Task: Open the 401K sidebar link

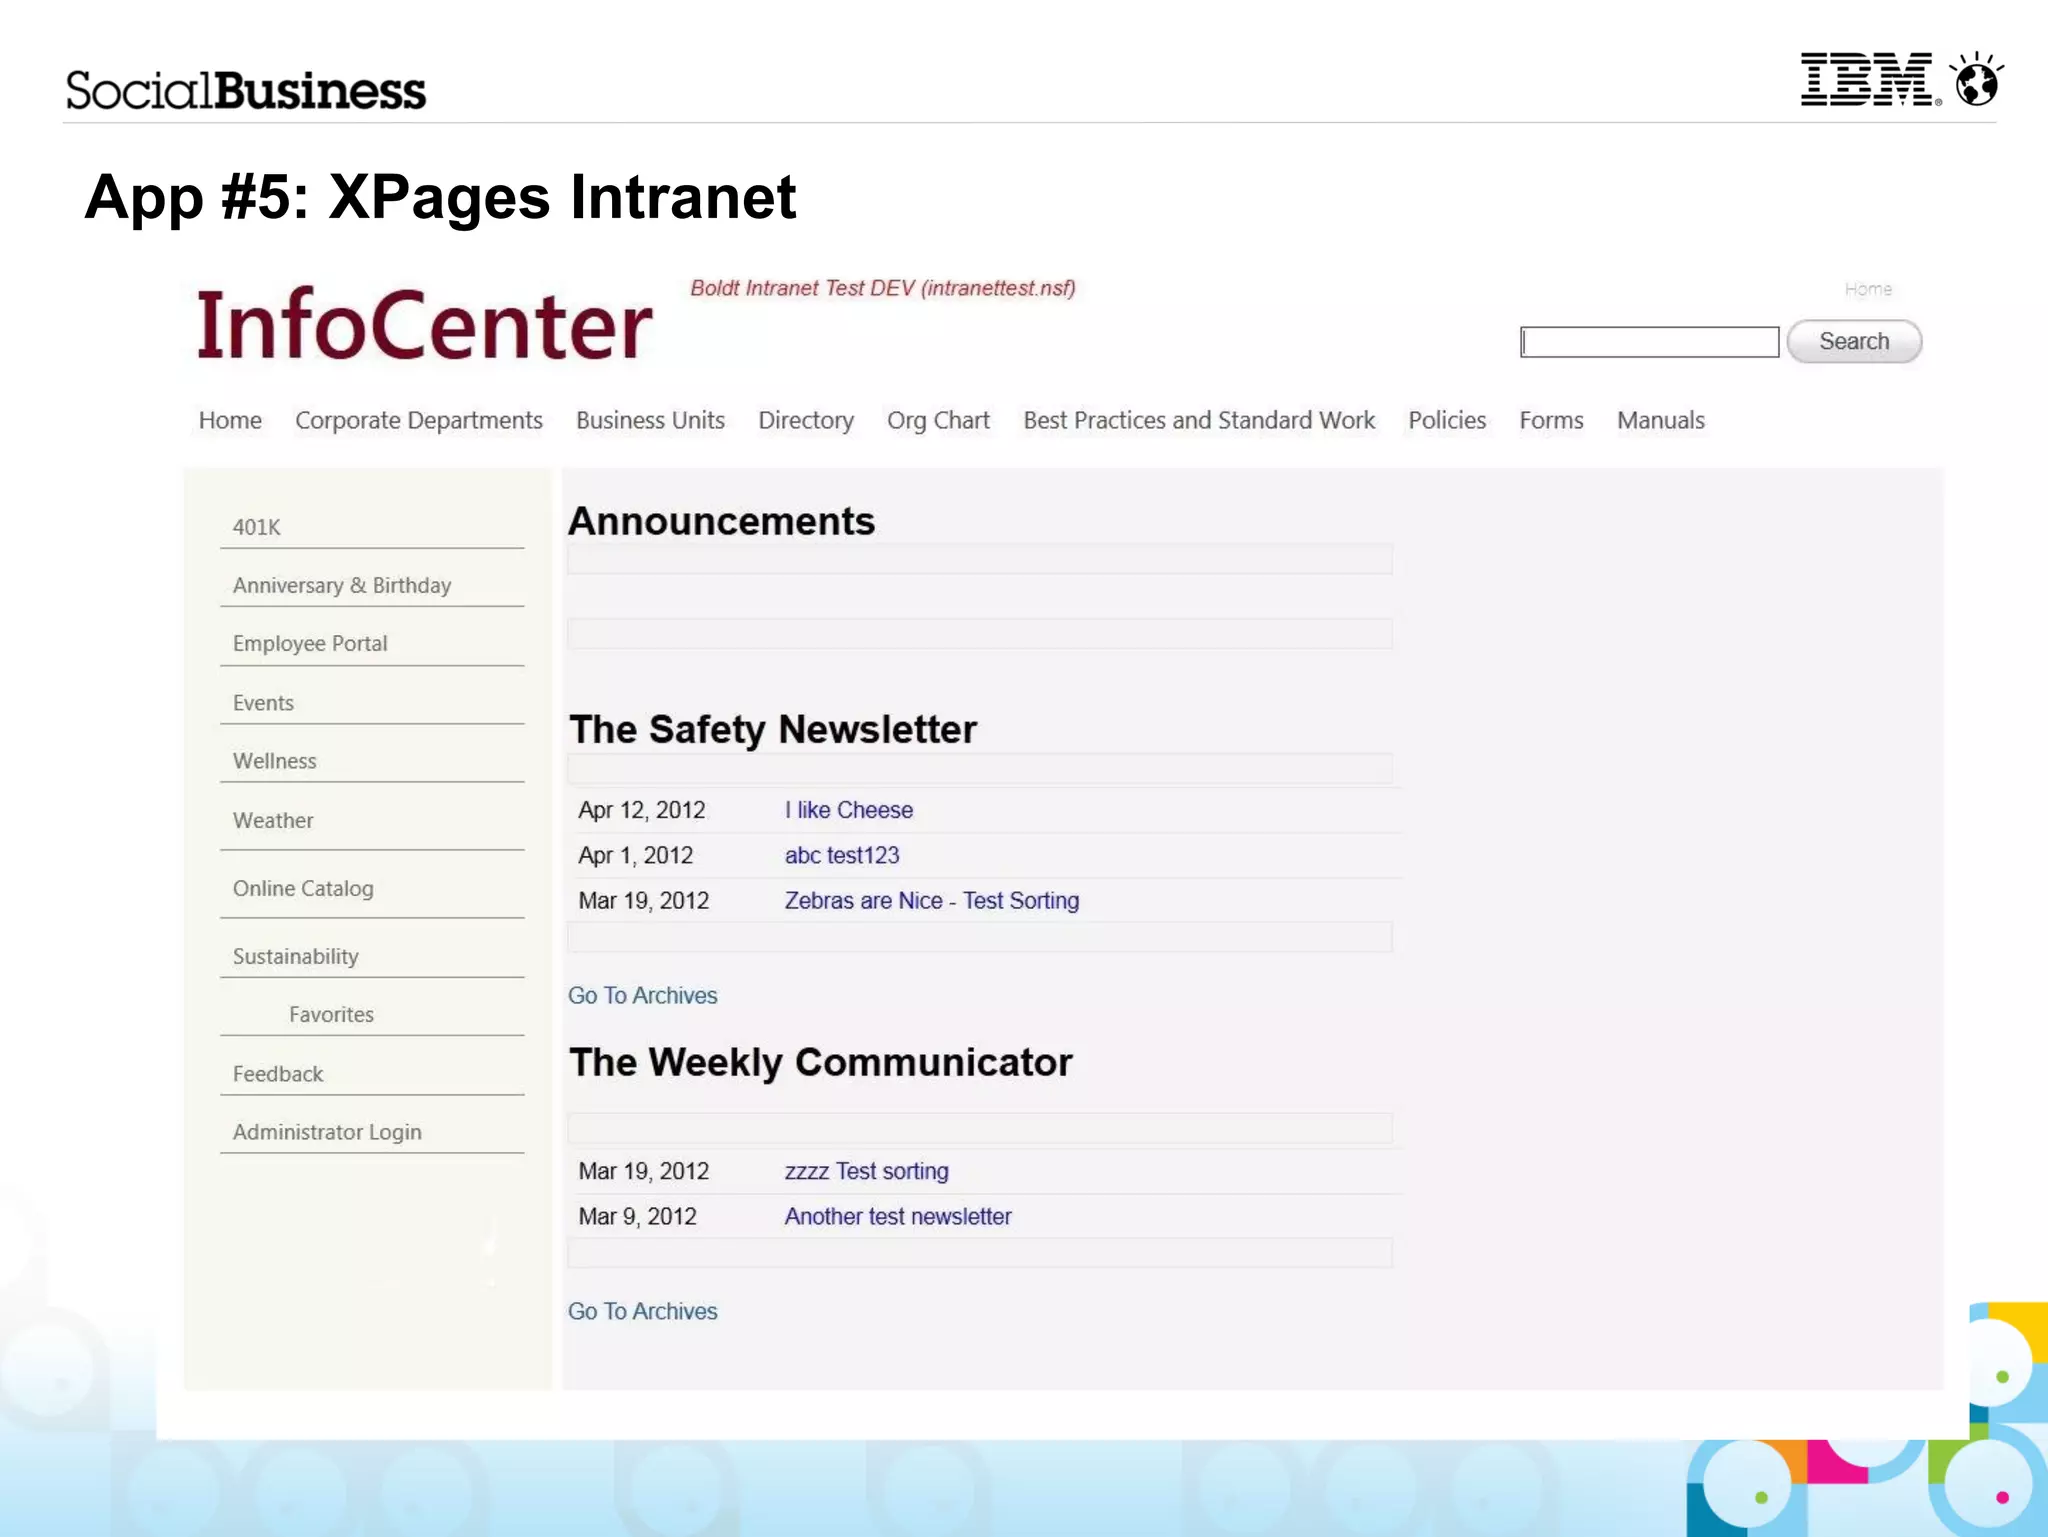Action: click(x=257, y=527)
